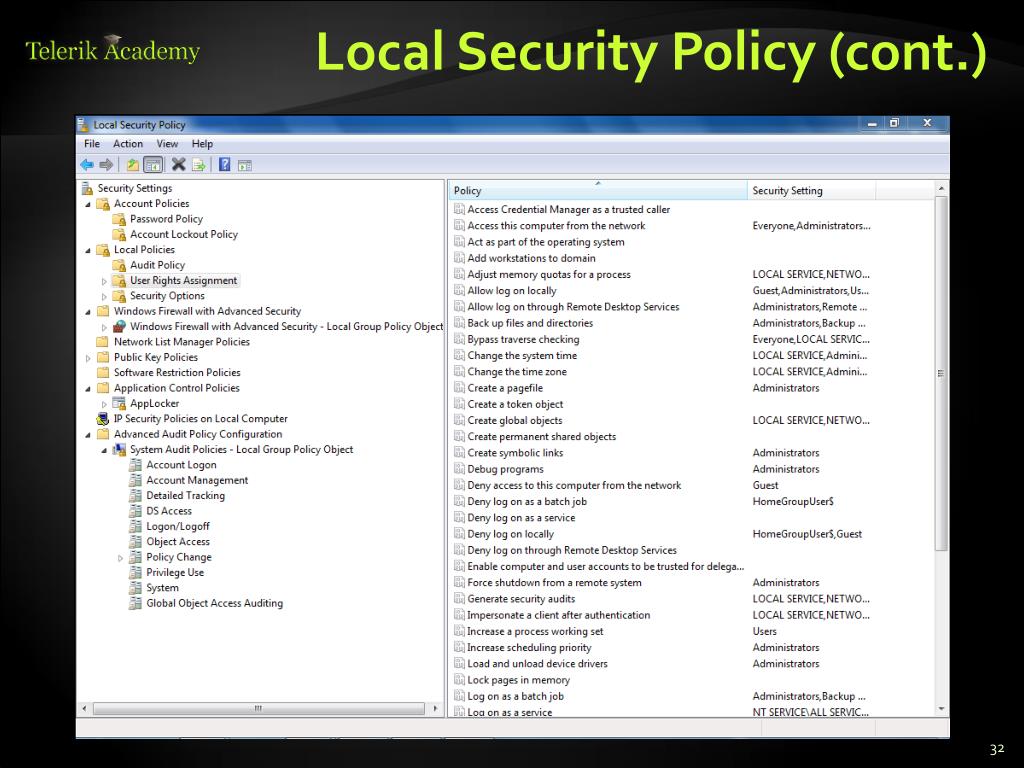Click the System Audit Policies node icon
This screenshot has width=1024, height=768.
tap(119, 449)
